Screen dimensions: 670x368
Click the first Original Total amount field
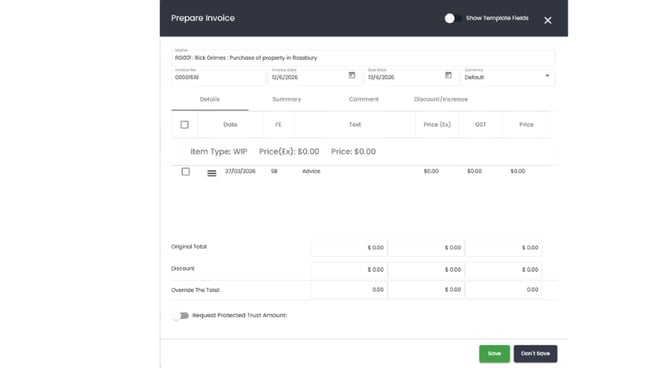pyautogui.click(x=349, y=248)
